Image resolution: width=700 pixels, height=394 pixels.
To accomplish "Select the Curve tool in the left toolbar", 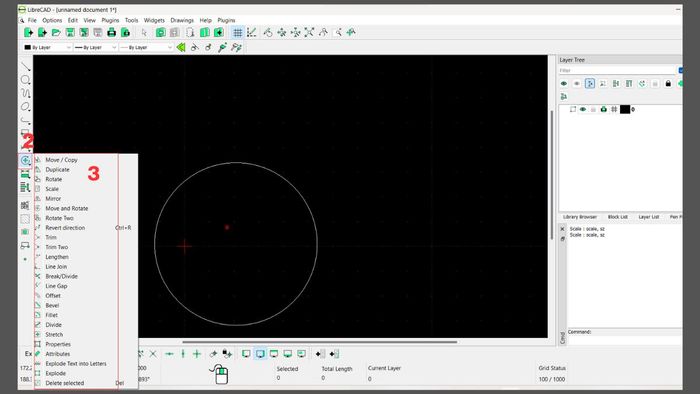I will [25, 93].
